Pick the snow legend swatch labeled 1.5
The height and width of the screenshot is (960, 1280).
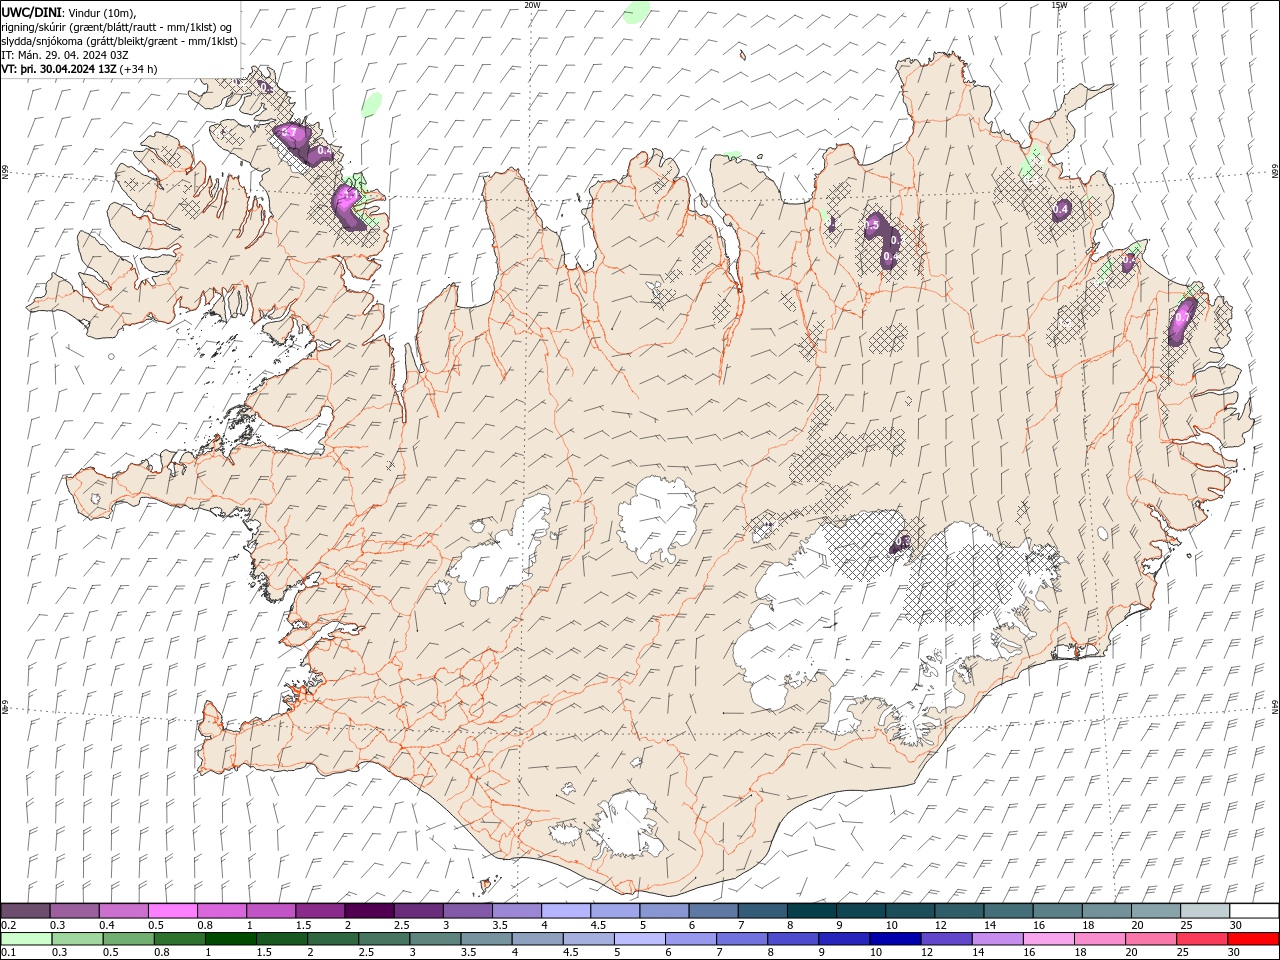pyautogui.click(x=320, y=910)
